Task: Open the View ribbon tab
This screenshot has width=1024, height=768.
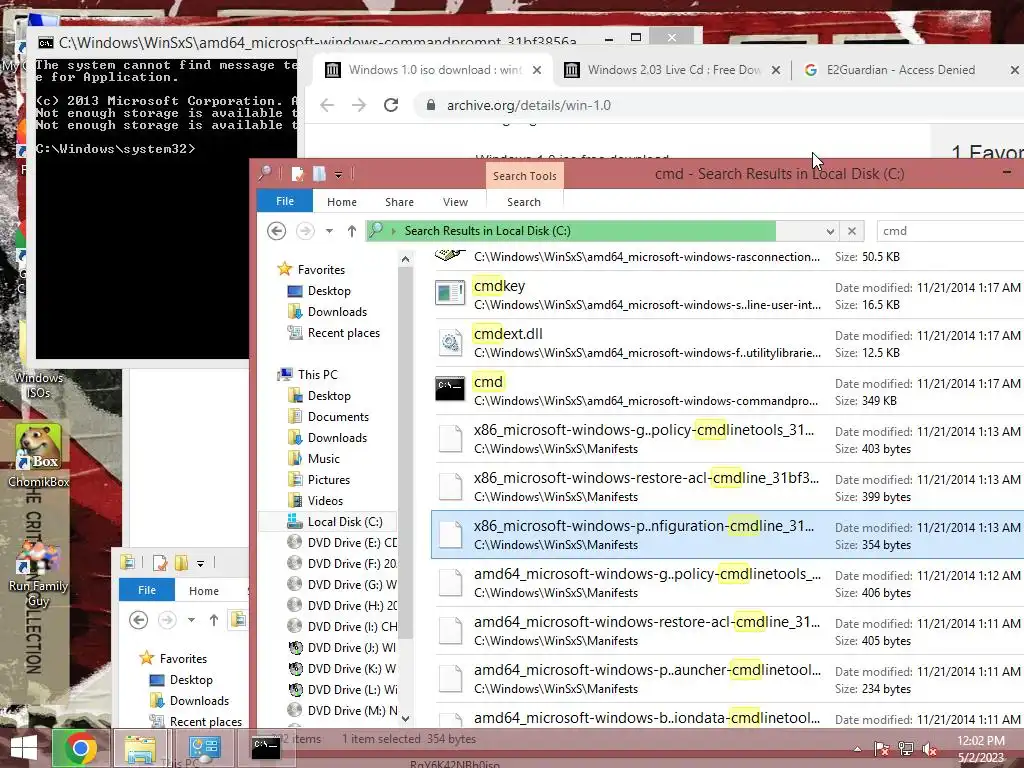Action: pos(455,202)
